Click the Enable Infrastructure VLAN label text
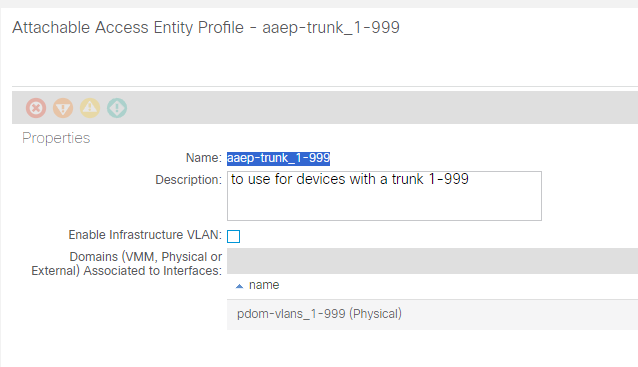The width and height of the screenshot is (638, 367). point(145,235)
